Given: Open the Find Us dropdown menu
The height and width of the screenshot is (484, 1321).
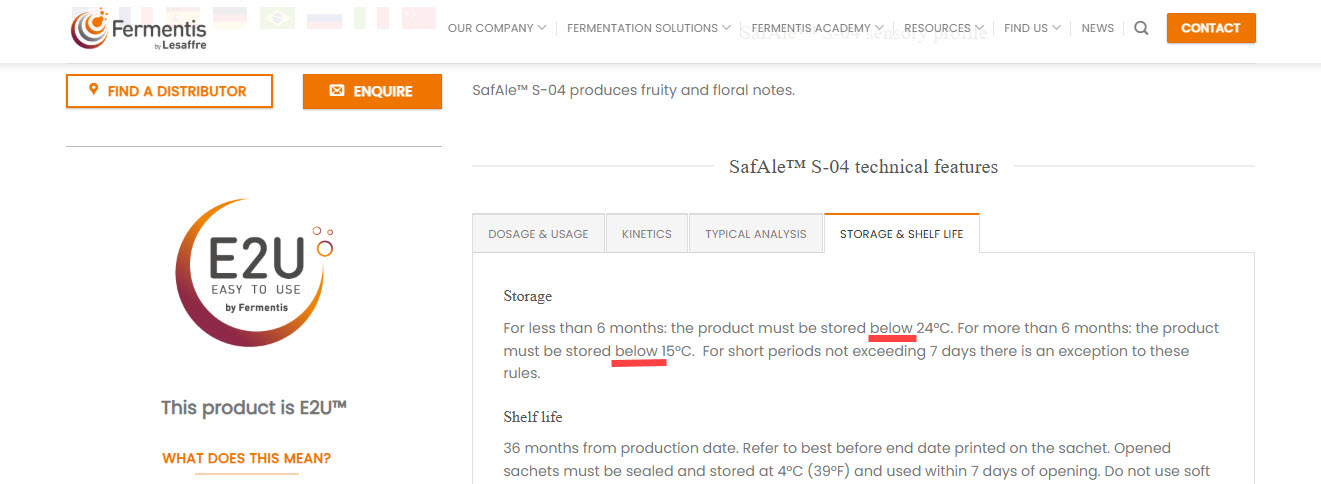Looking at the screenshot, I should 1031,28.
